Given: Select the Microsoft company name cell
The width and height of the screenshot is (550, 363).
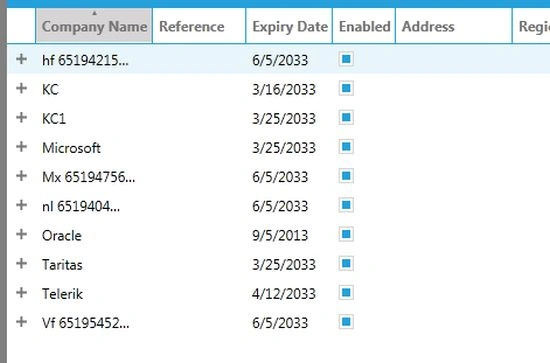Looking at the screenshot, I should coord(71,148).
